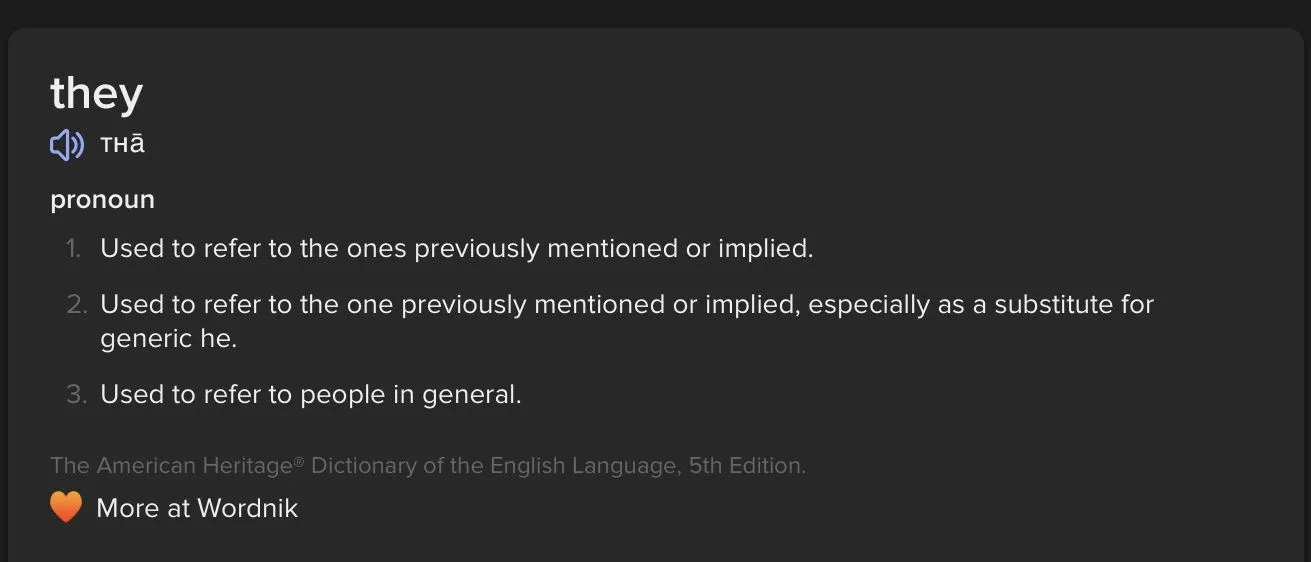Click the headword "they"
Image resolution: width=1311 pixels, height=562 pixels.
click(x=97, y=93)
